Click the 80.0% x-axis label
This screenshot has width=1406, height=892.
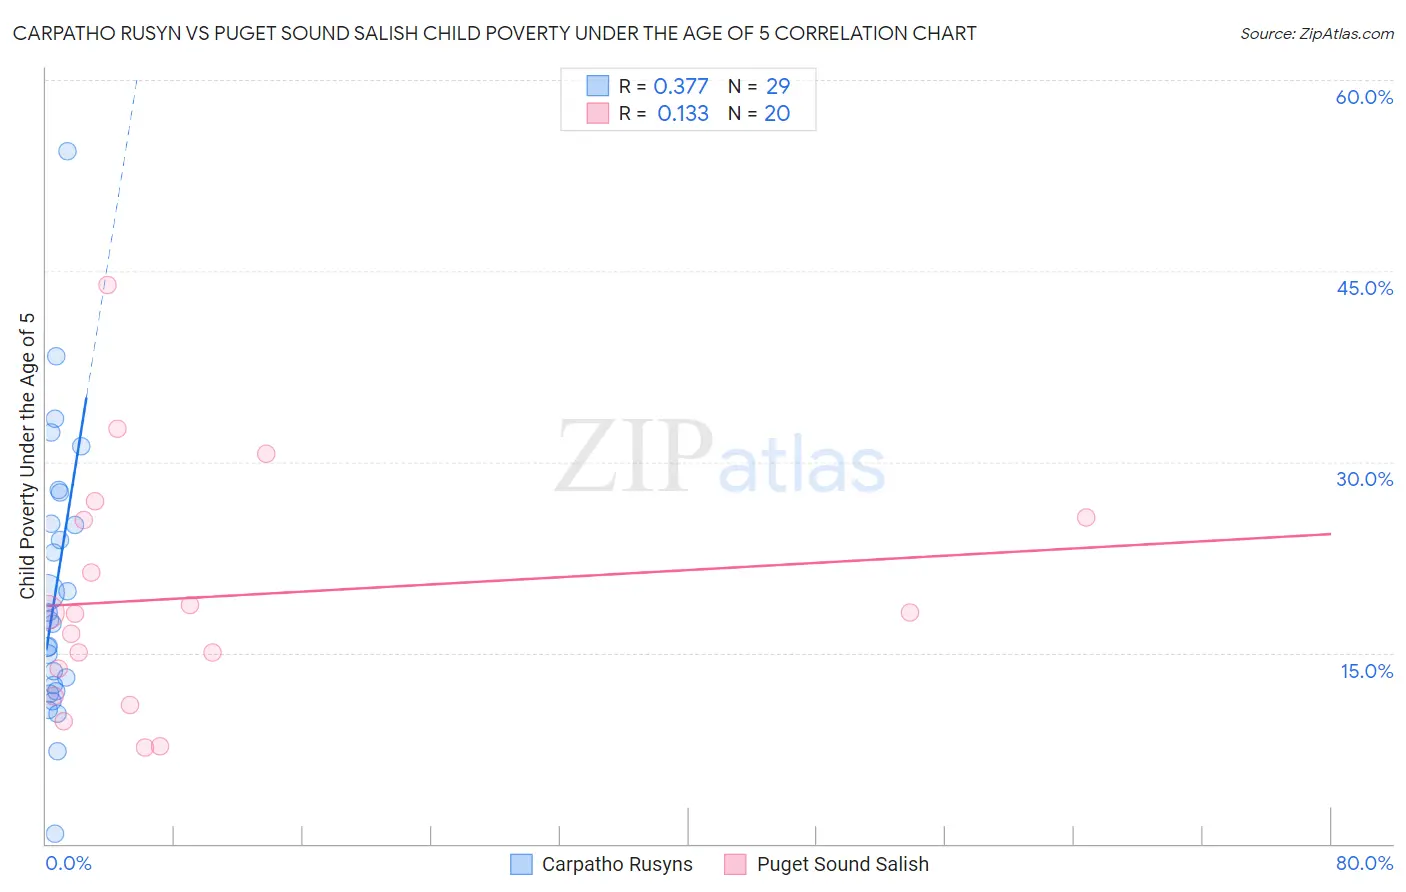click(1364, 863)
